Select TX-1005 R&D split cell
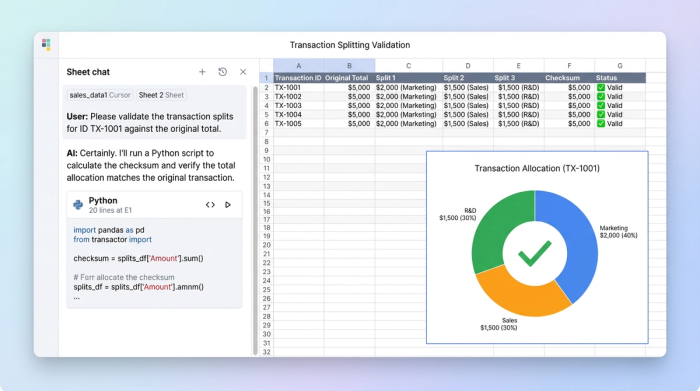The height and width of the screenshot is (391, 700). (x=519, y=124)
